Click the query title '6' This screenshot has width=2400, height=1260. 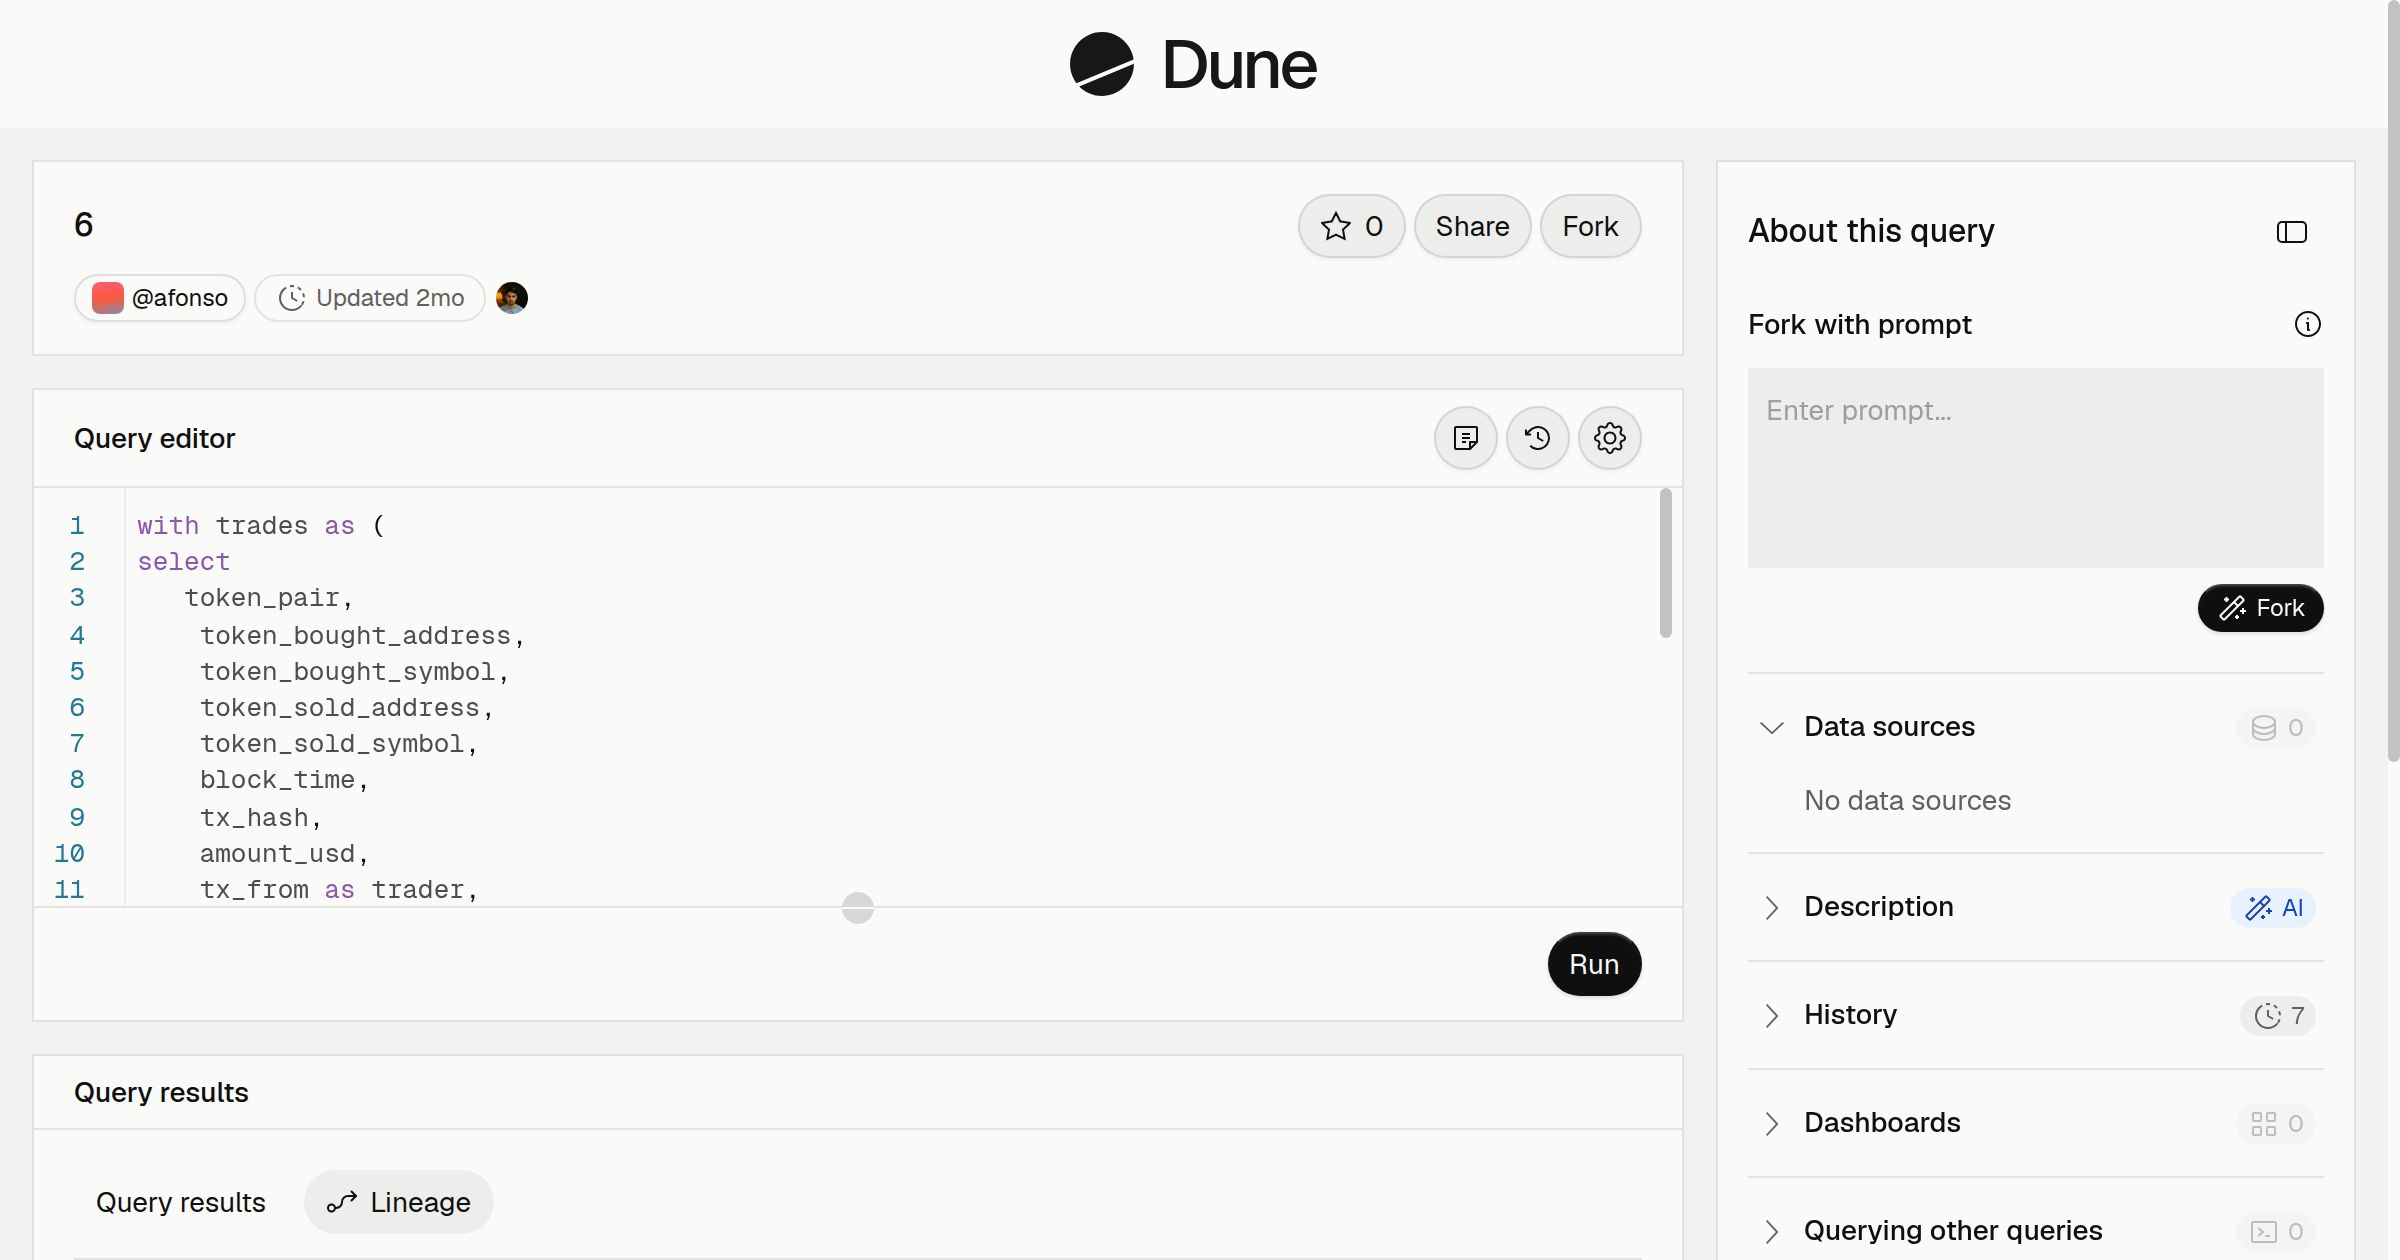point(84,225)
